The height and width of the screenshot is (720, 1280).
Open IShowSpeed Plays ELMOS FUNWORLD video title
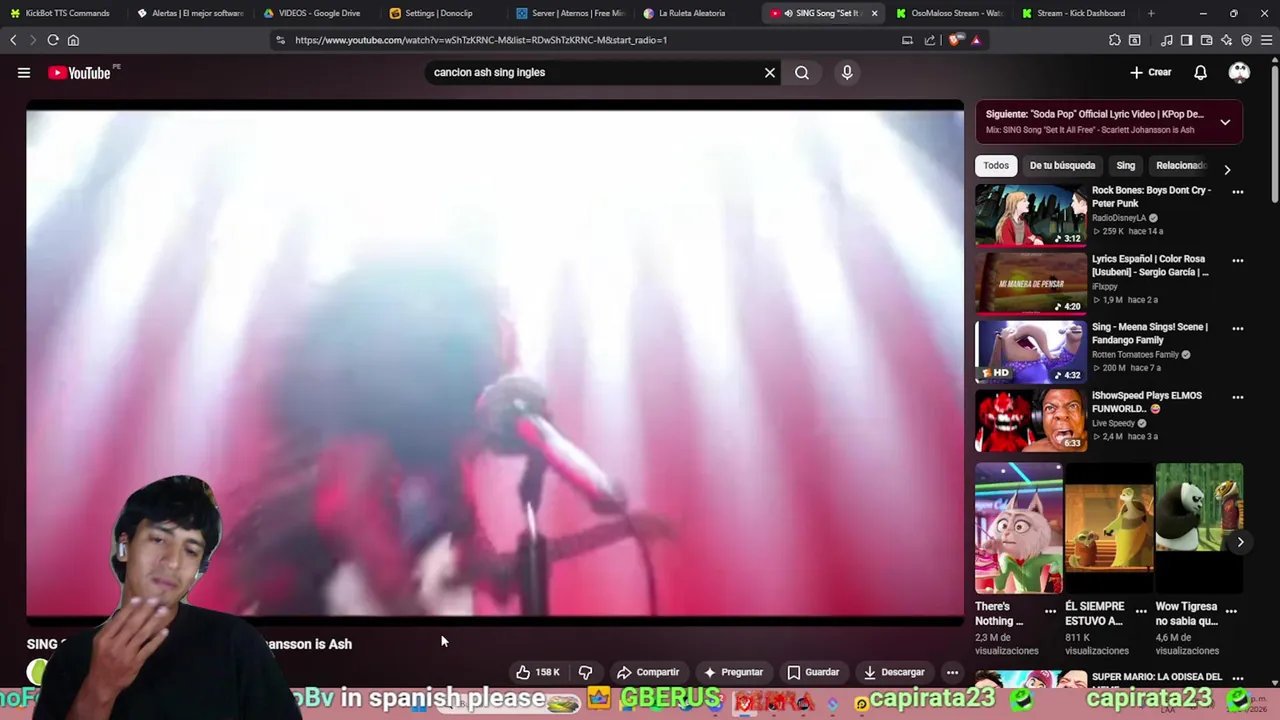pos(1147,402)
